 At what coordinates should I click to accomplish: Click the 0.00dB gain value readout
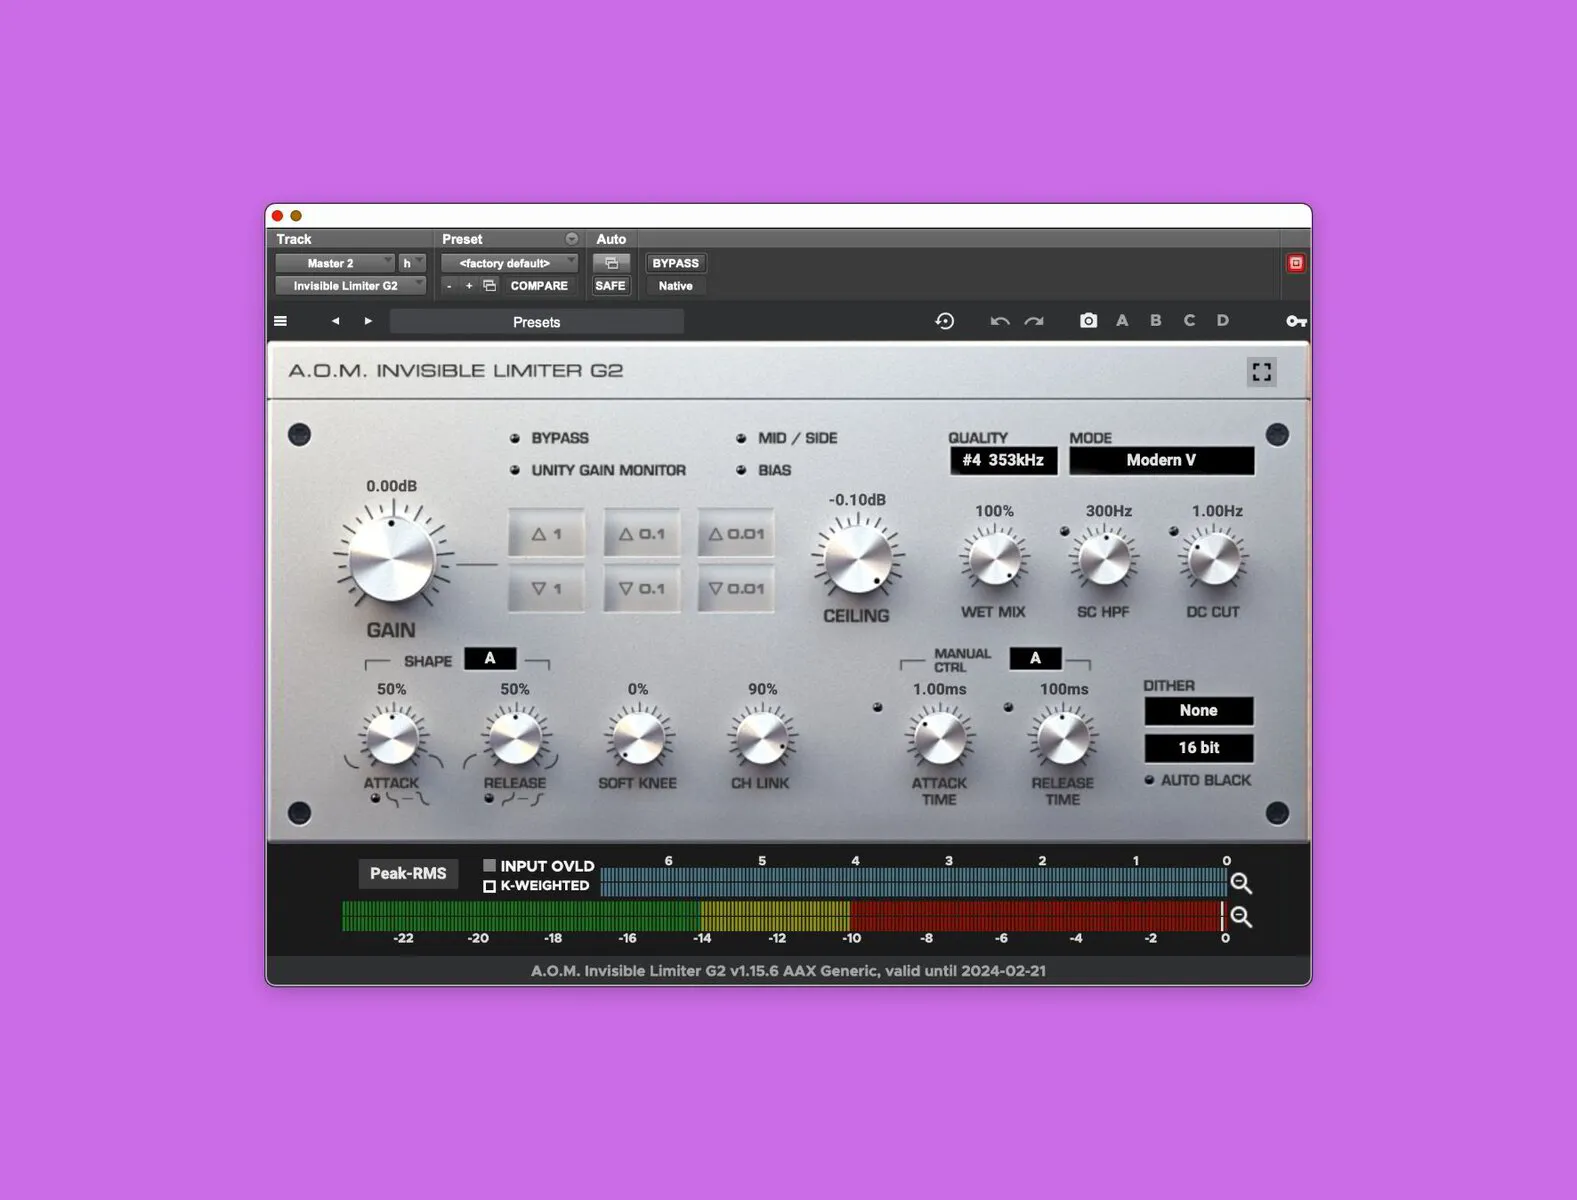click(x=391, y=486)
